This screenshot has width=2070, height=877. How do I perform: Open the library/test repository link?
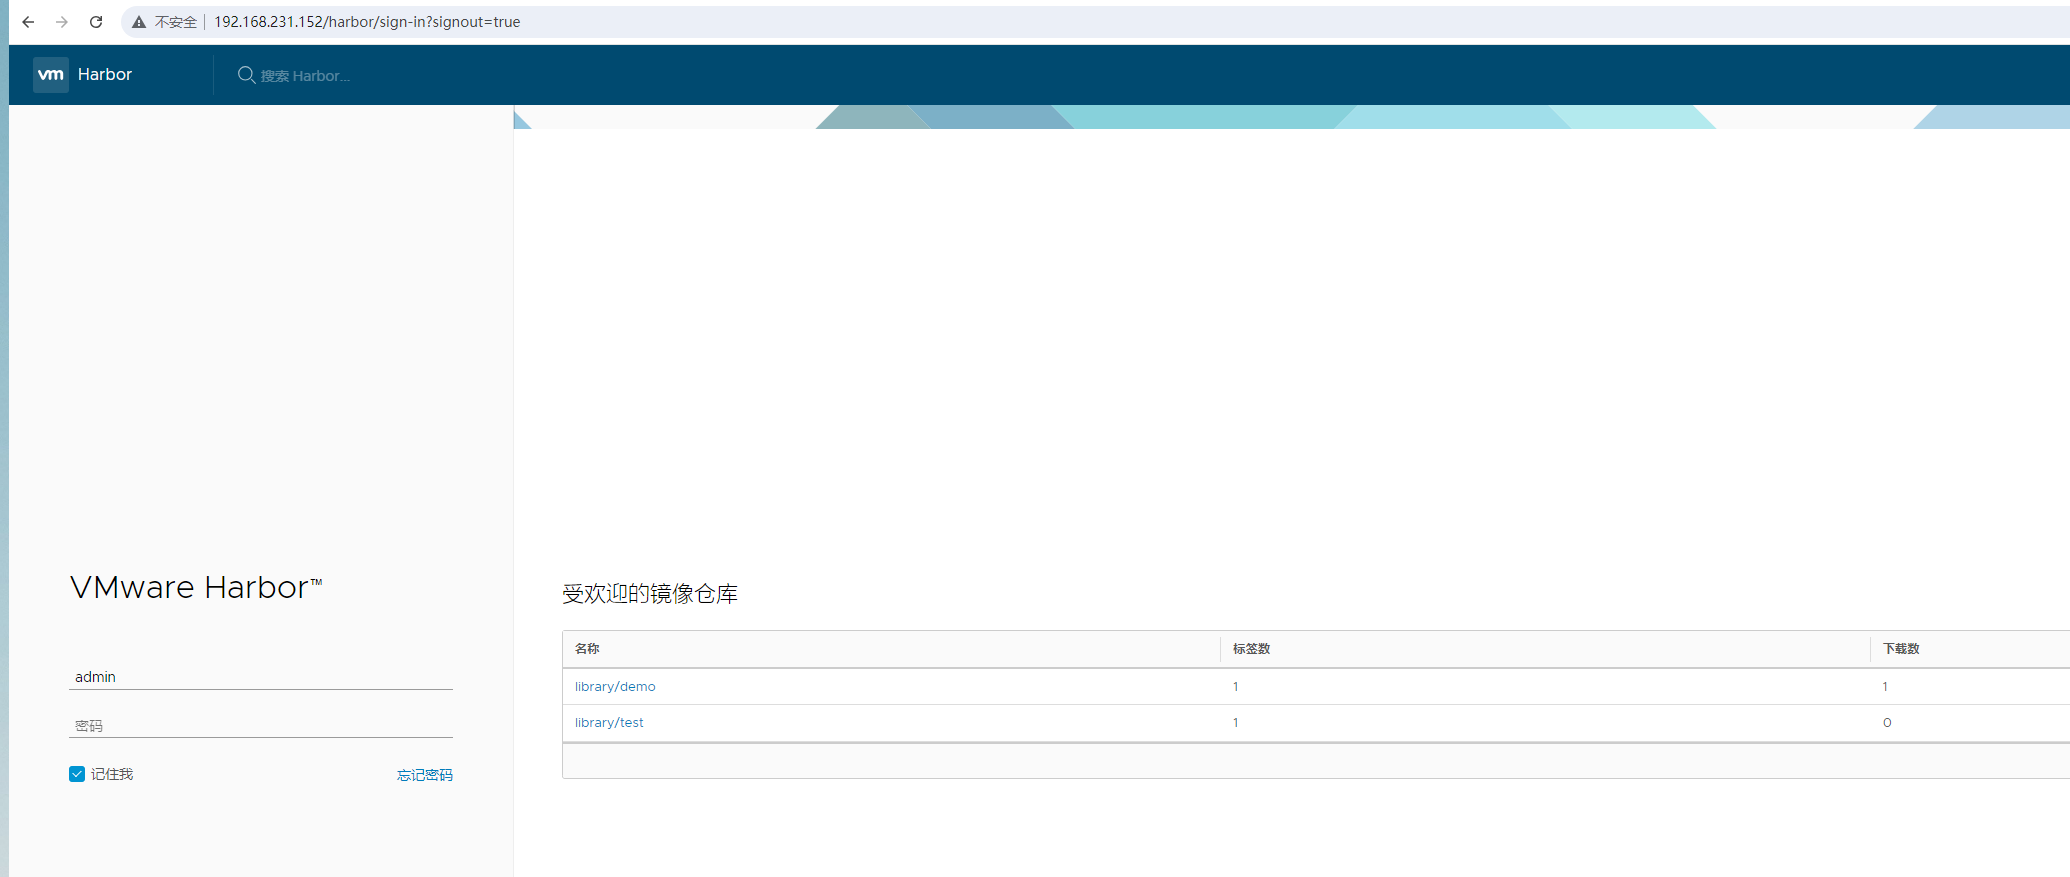(x=609, y=723)
